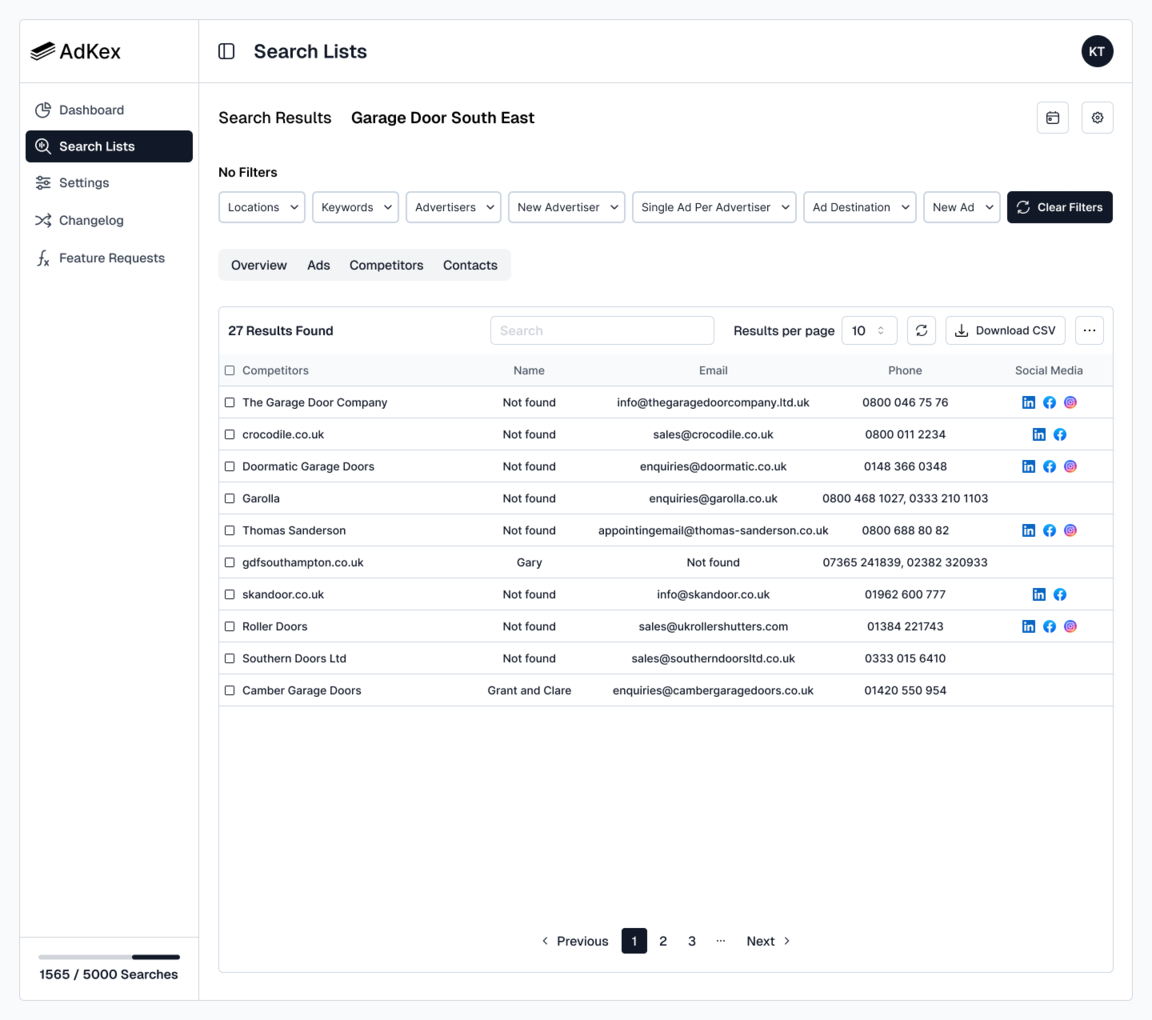This screenshot has width=1152, height=1020.
Task: Toggle the select-all checkbox in the table header
Action: [229, 370]
